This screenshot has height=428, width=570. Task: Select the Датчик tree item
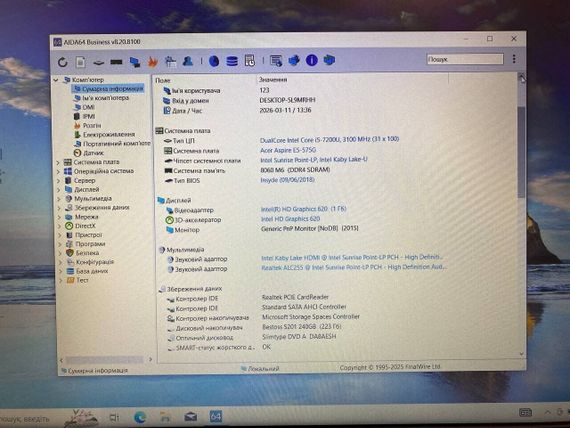93,153
